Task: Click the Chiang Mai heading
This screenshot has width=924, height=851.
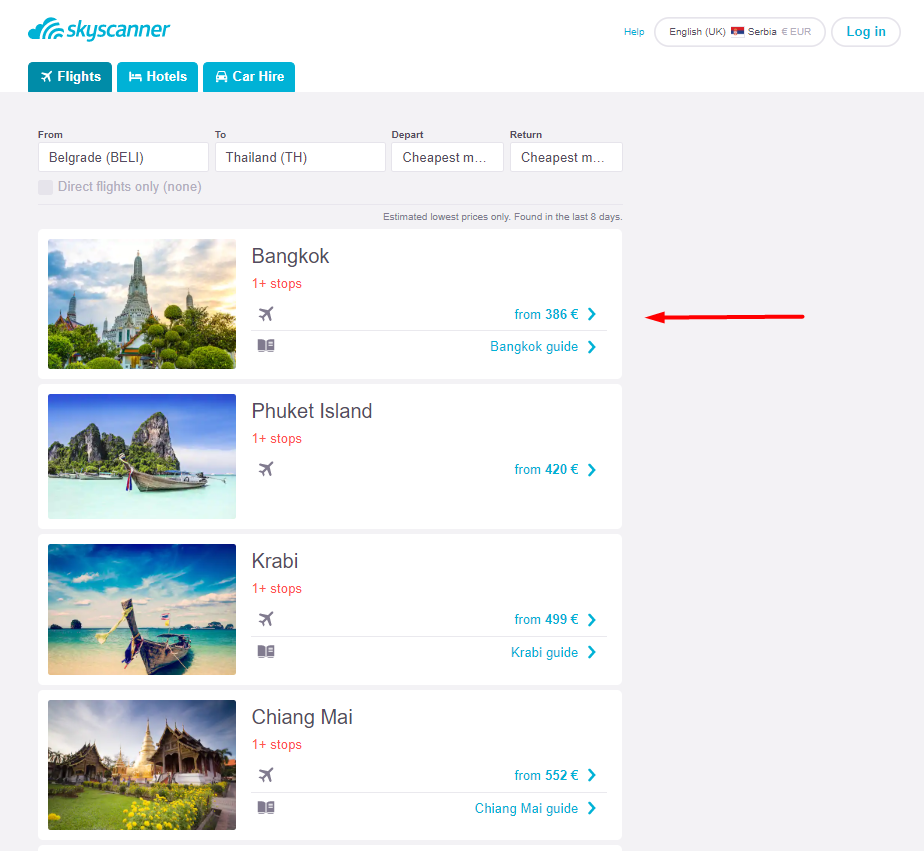Action: click(x=302, y=717)
